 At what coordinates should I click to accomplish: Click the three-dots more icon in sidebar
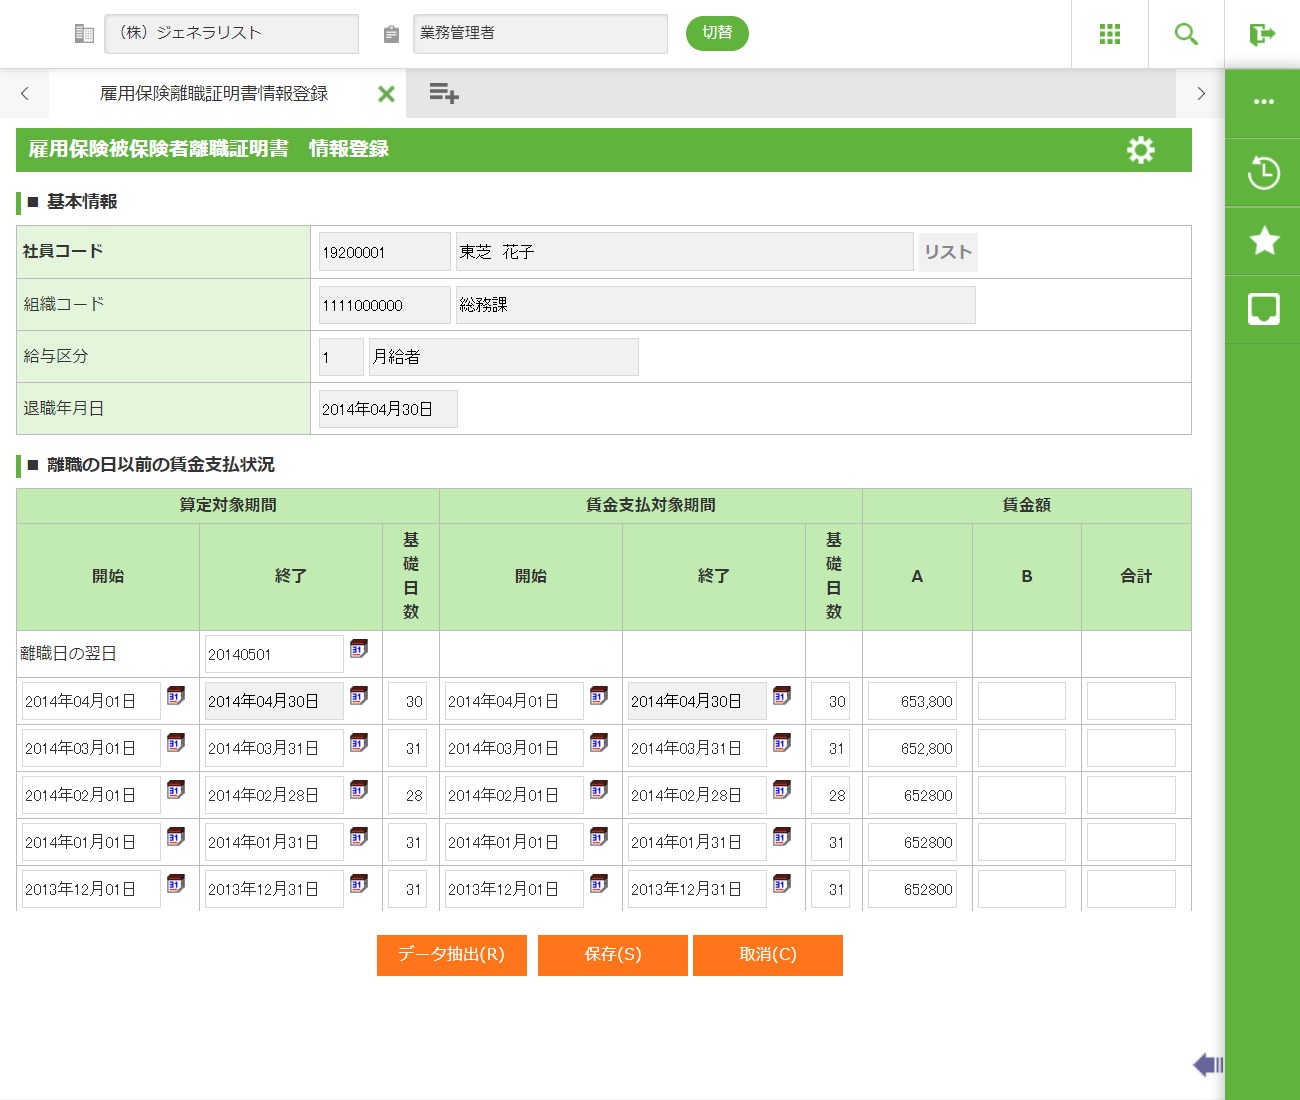pyautogui.click(x=1263, y=102)
